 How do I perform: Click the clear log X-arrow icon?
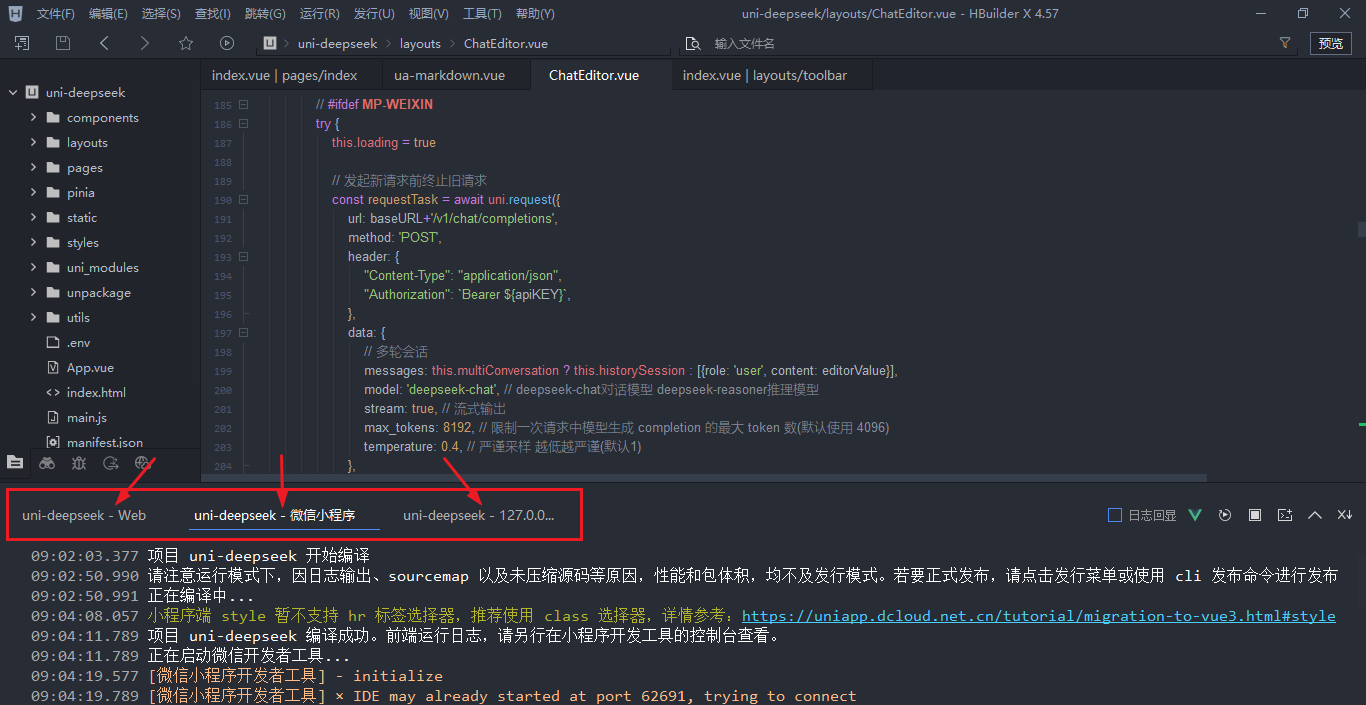(1345, 515)
